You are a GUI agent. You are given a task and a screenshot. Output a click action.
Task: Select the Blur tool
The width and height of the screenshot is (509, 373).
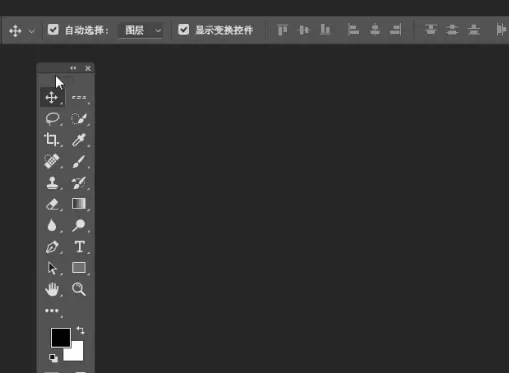[52, 225]
